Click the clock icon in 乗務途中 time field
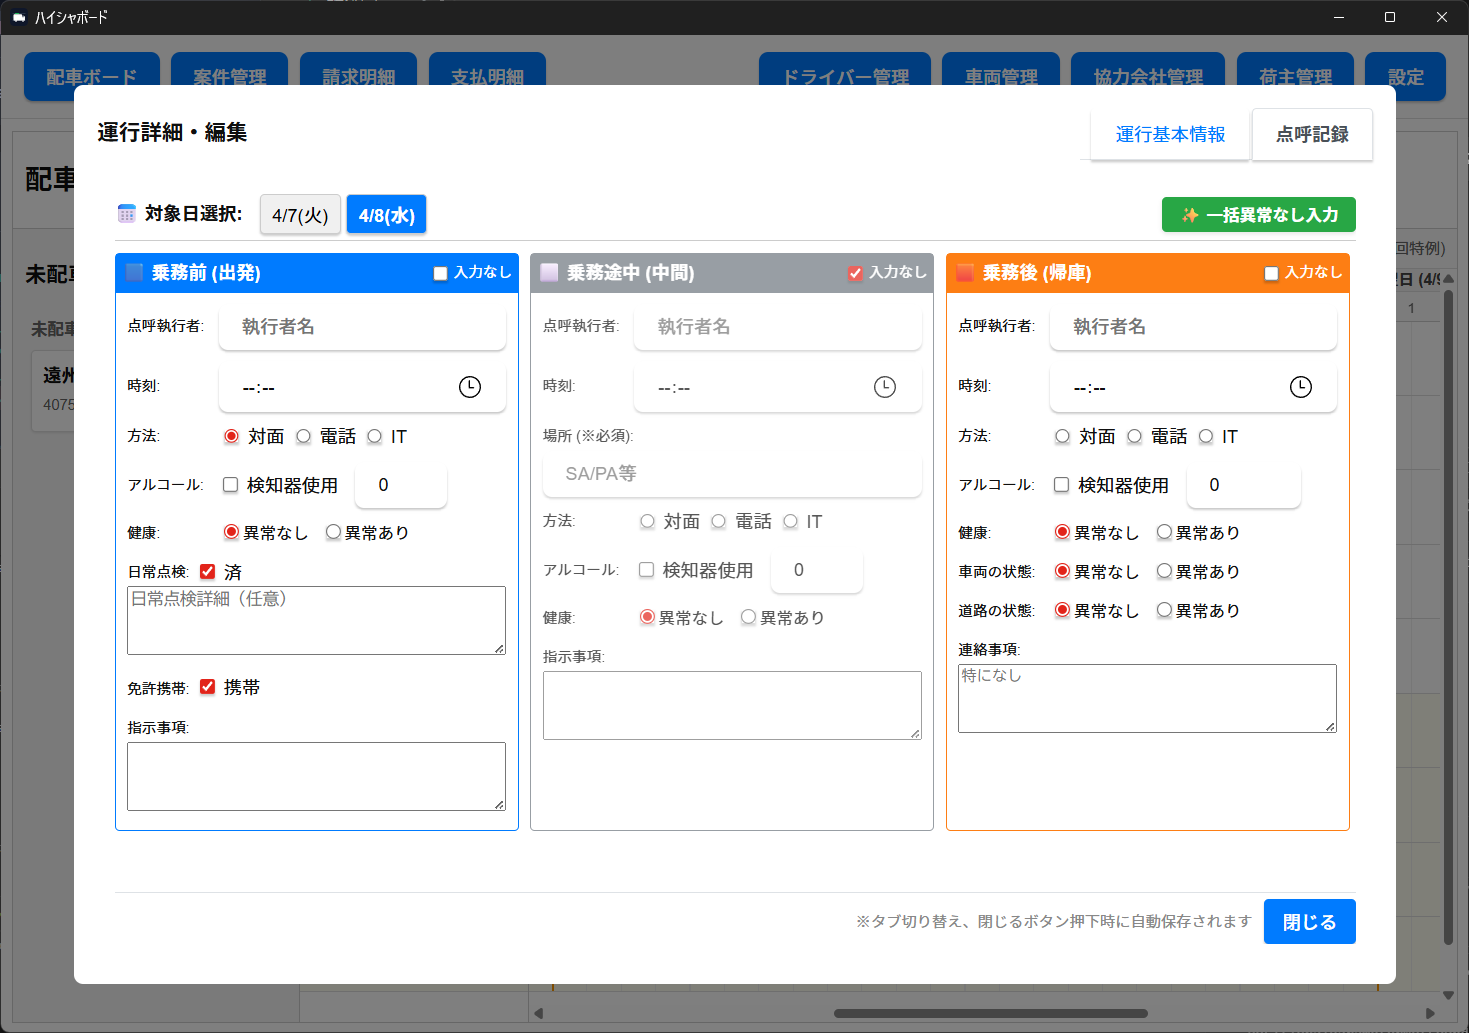1469x1033 pixels. tap(885, 387)
